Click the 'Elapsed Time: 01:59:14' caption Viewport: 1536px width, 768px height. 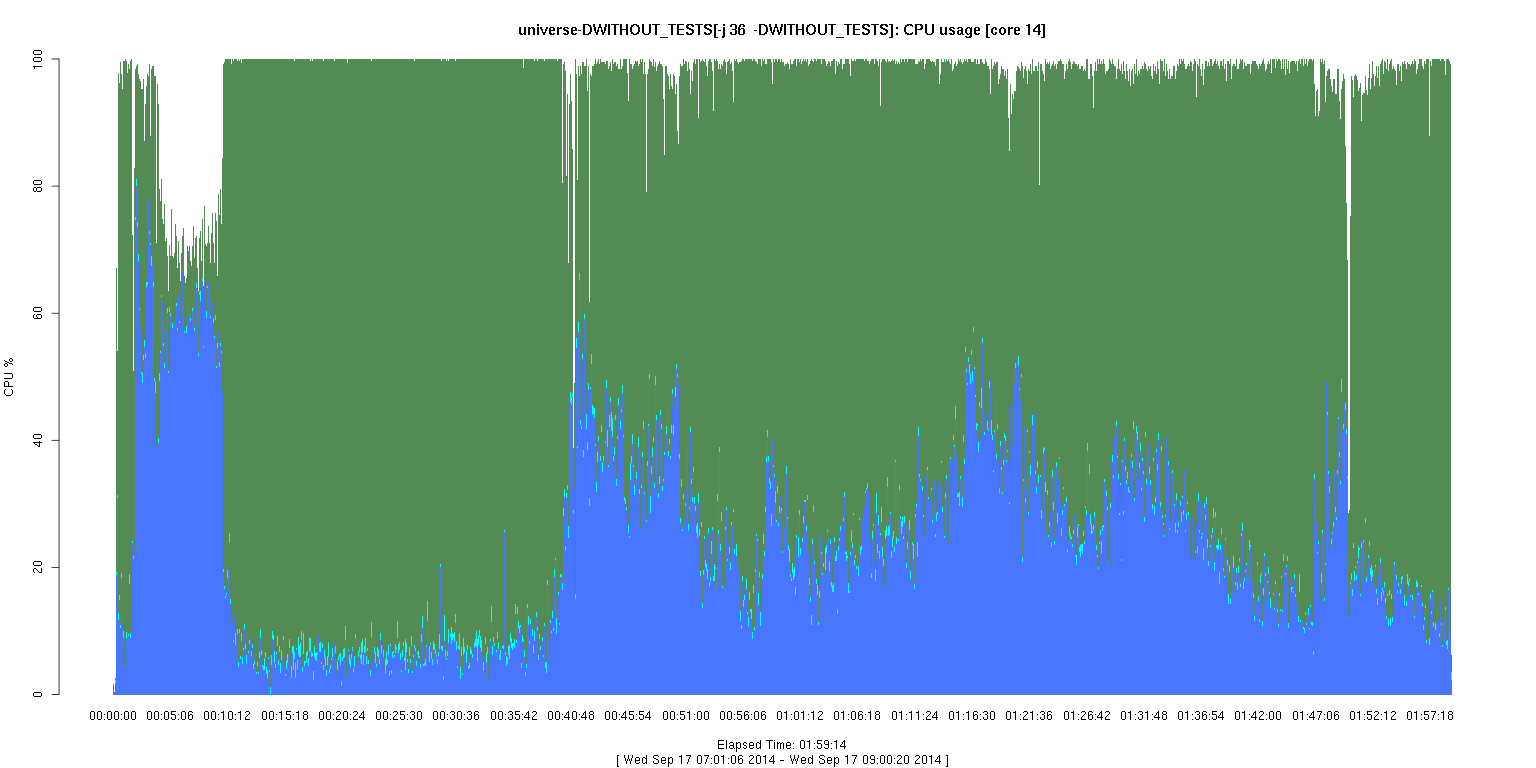(782, 745)
